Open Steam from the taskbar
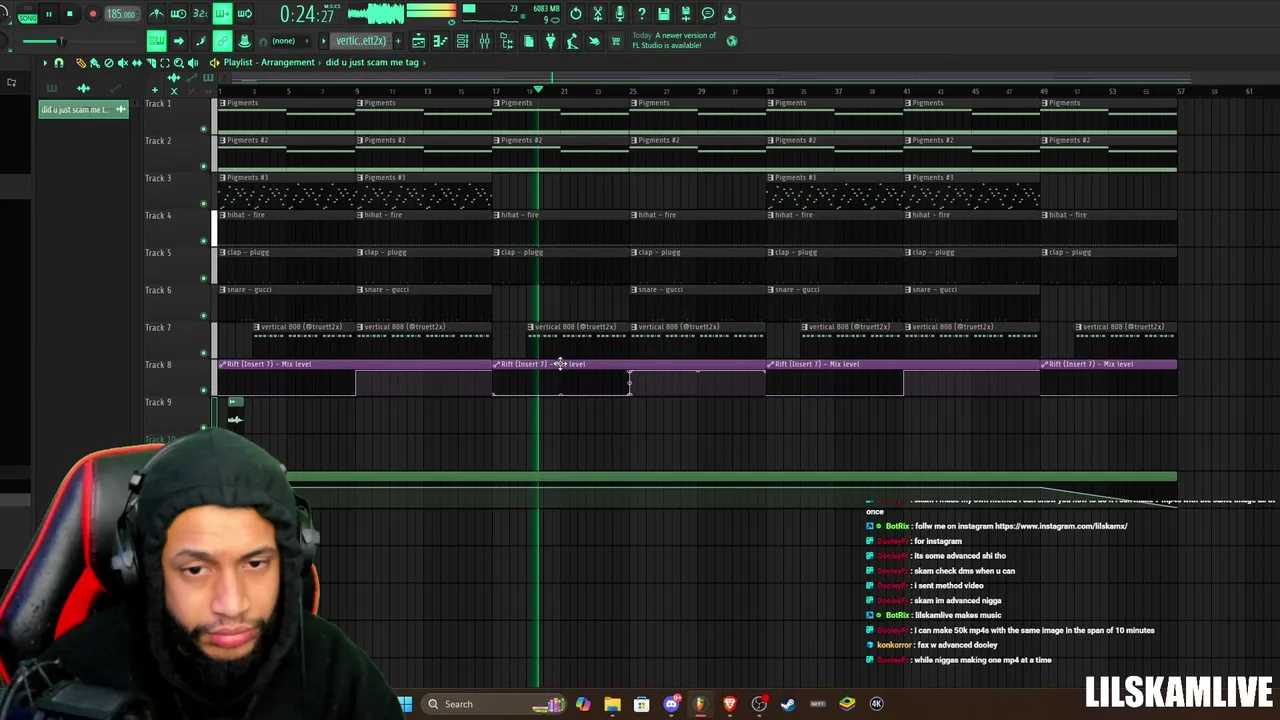This screenshot has width=1280, height=720. (x=788, y=704)
